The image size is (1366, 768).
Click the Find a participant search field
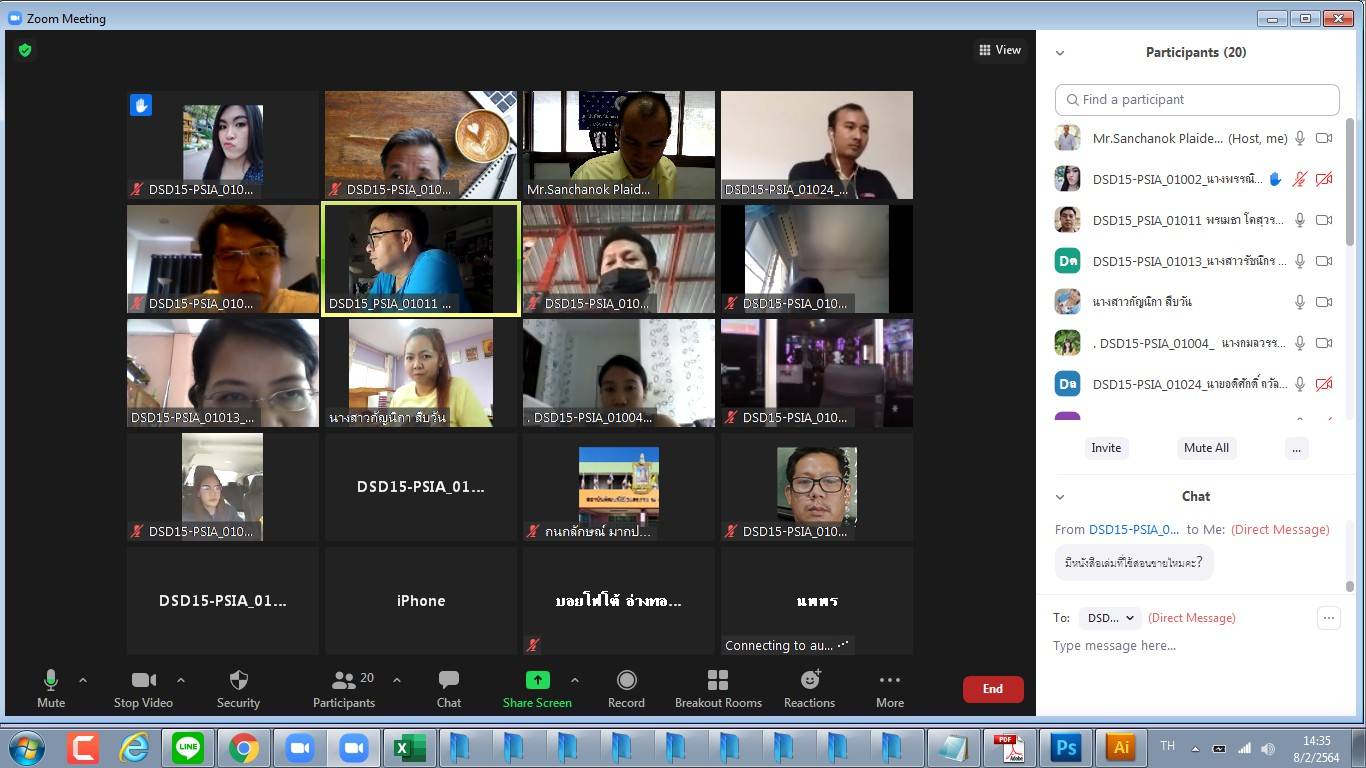1196,100
